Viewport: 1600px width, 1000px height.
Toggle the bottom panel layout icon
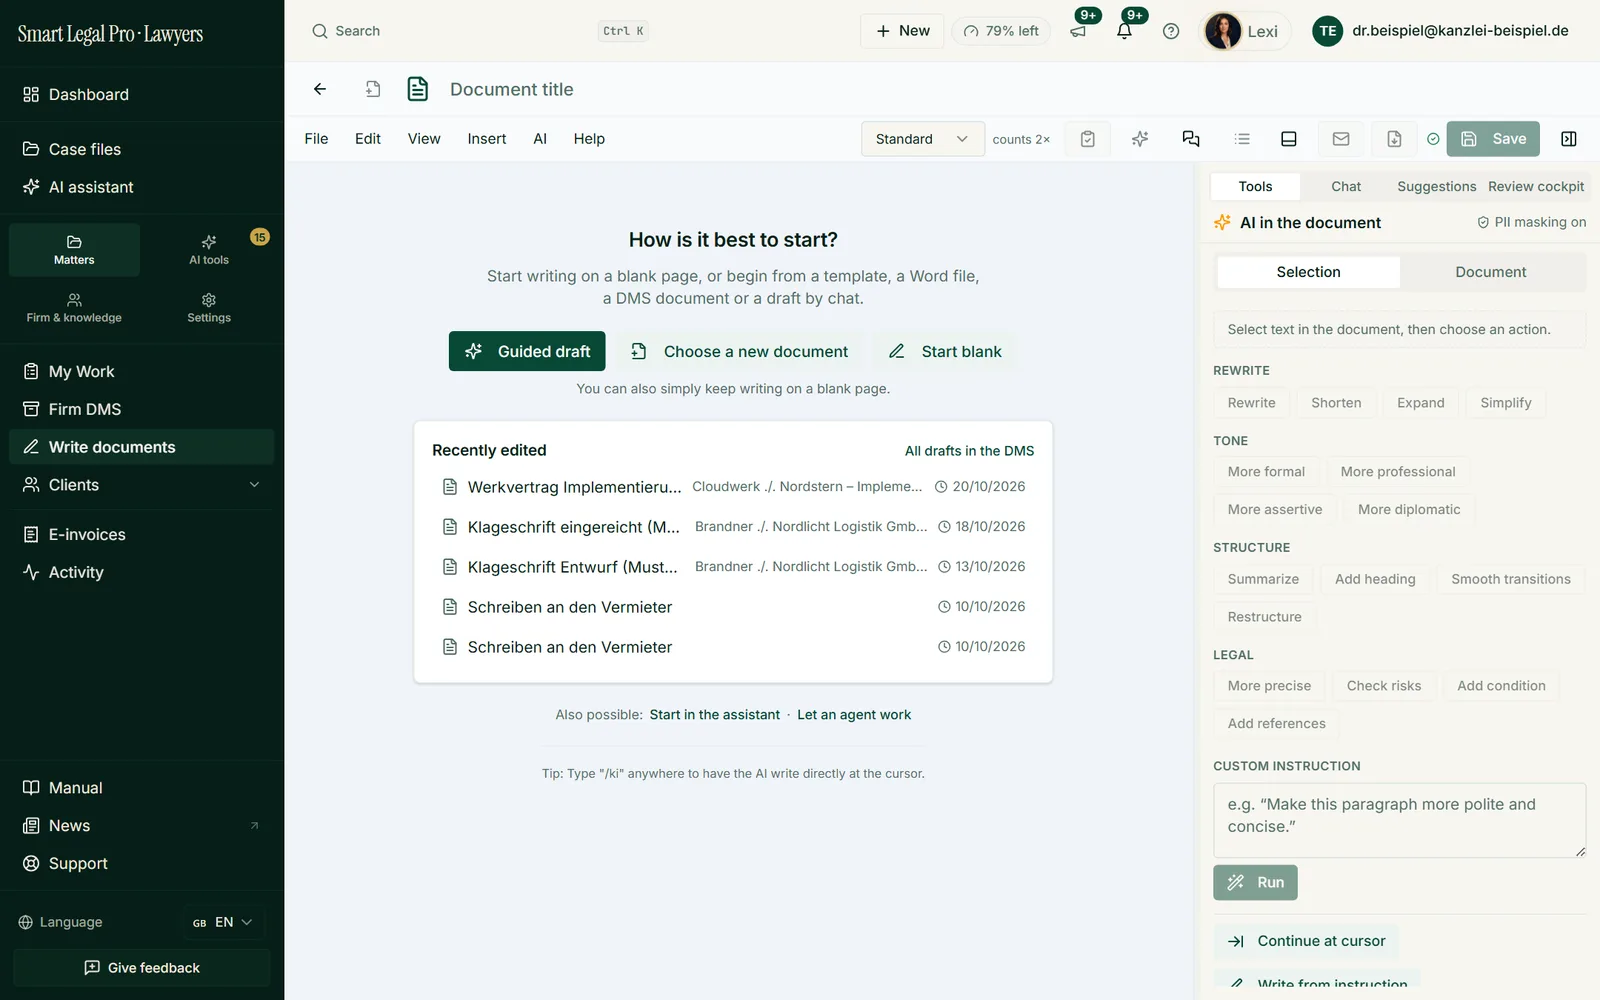pos(1289,139)
